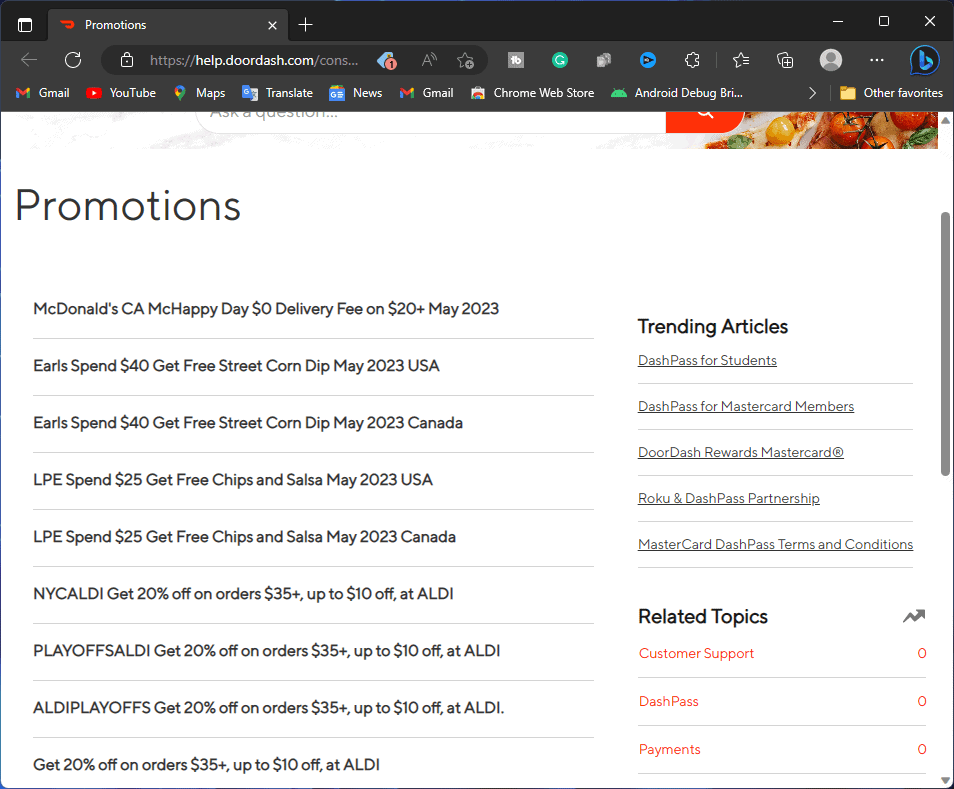The height and width of the screenshot is (789, 954).
Task: Open Read aloud icon in address bar
Action: [430, 60]
